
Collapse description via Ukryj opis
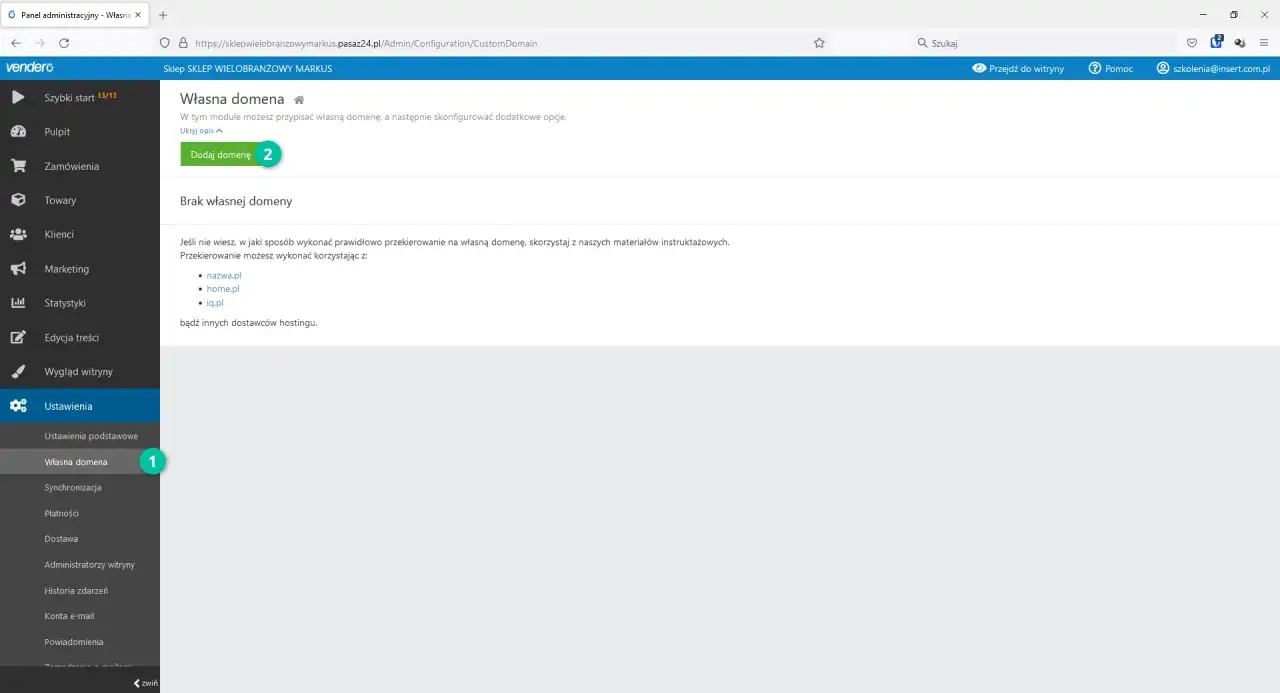tap(201, 131)
